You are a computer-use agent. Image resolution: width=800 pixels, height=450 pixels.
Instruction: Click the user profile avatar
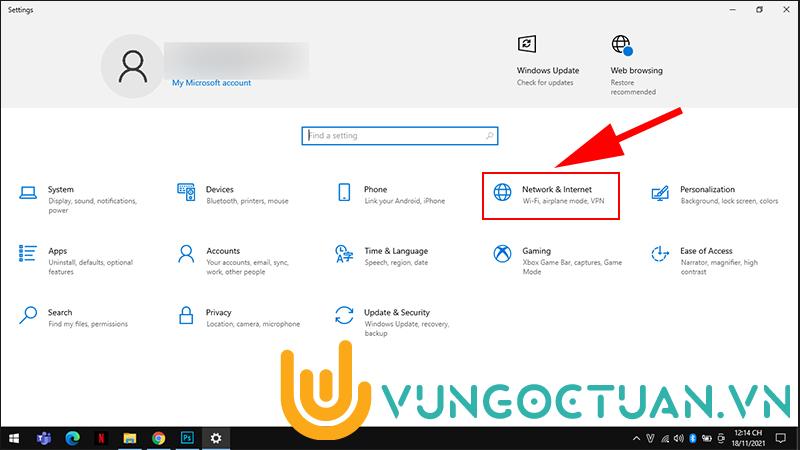coord(133,66)
